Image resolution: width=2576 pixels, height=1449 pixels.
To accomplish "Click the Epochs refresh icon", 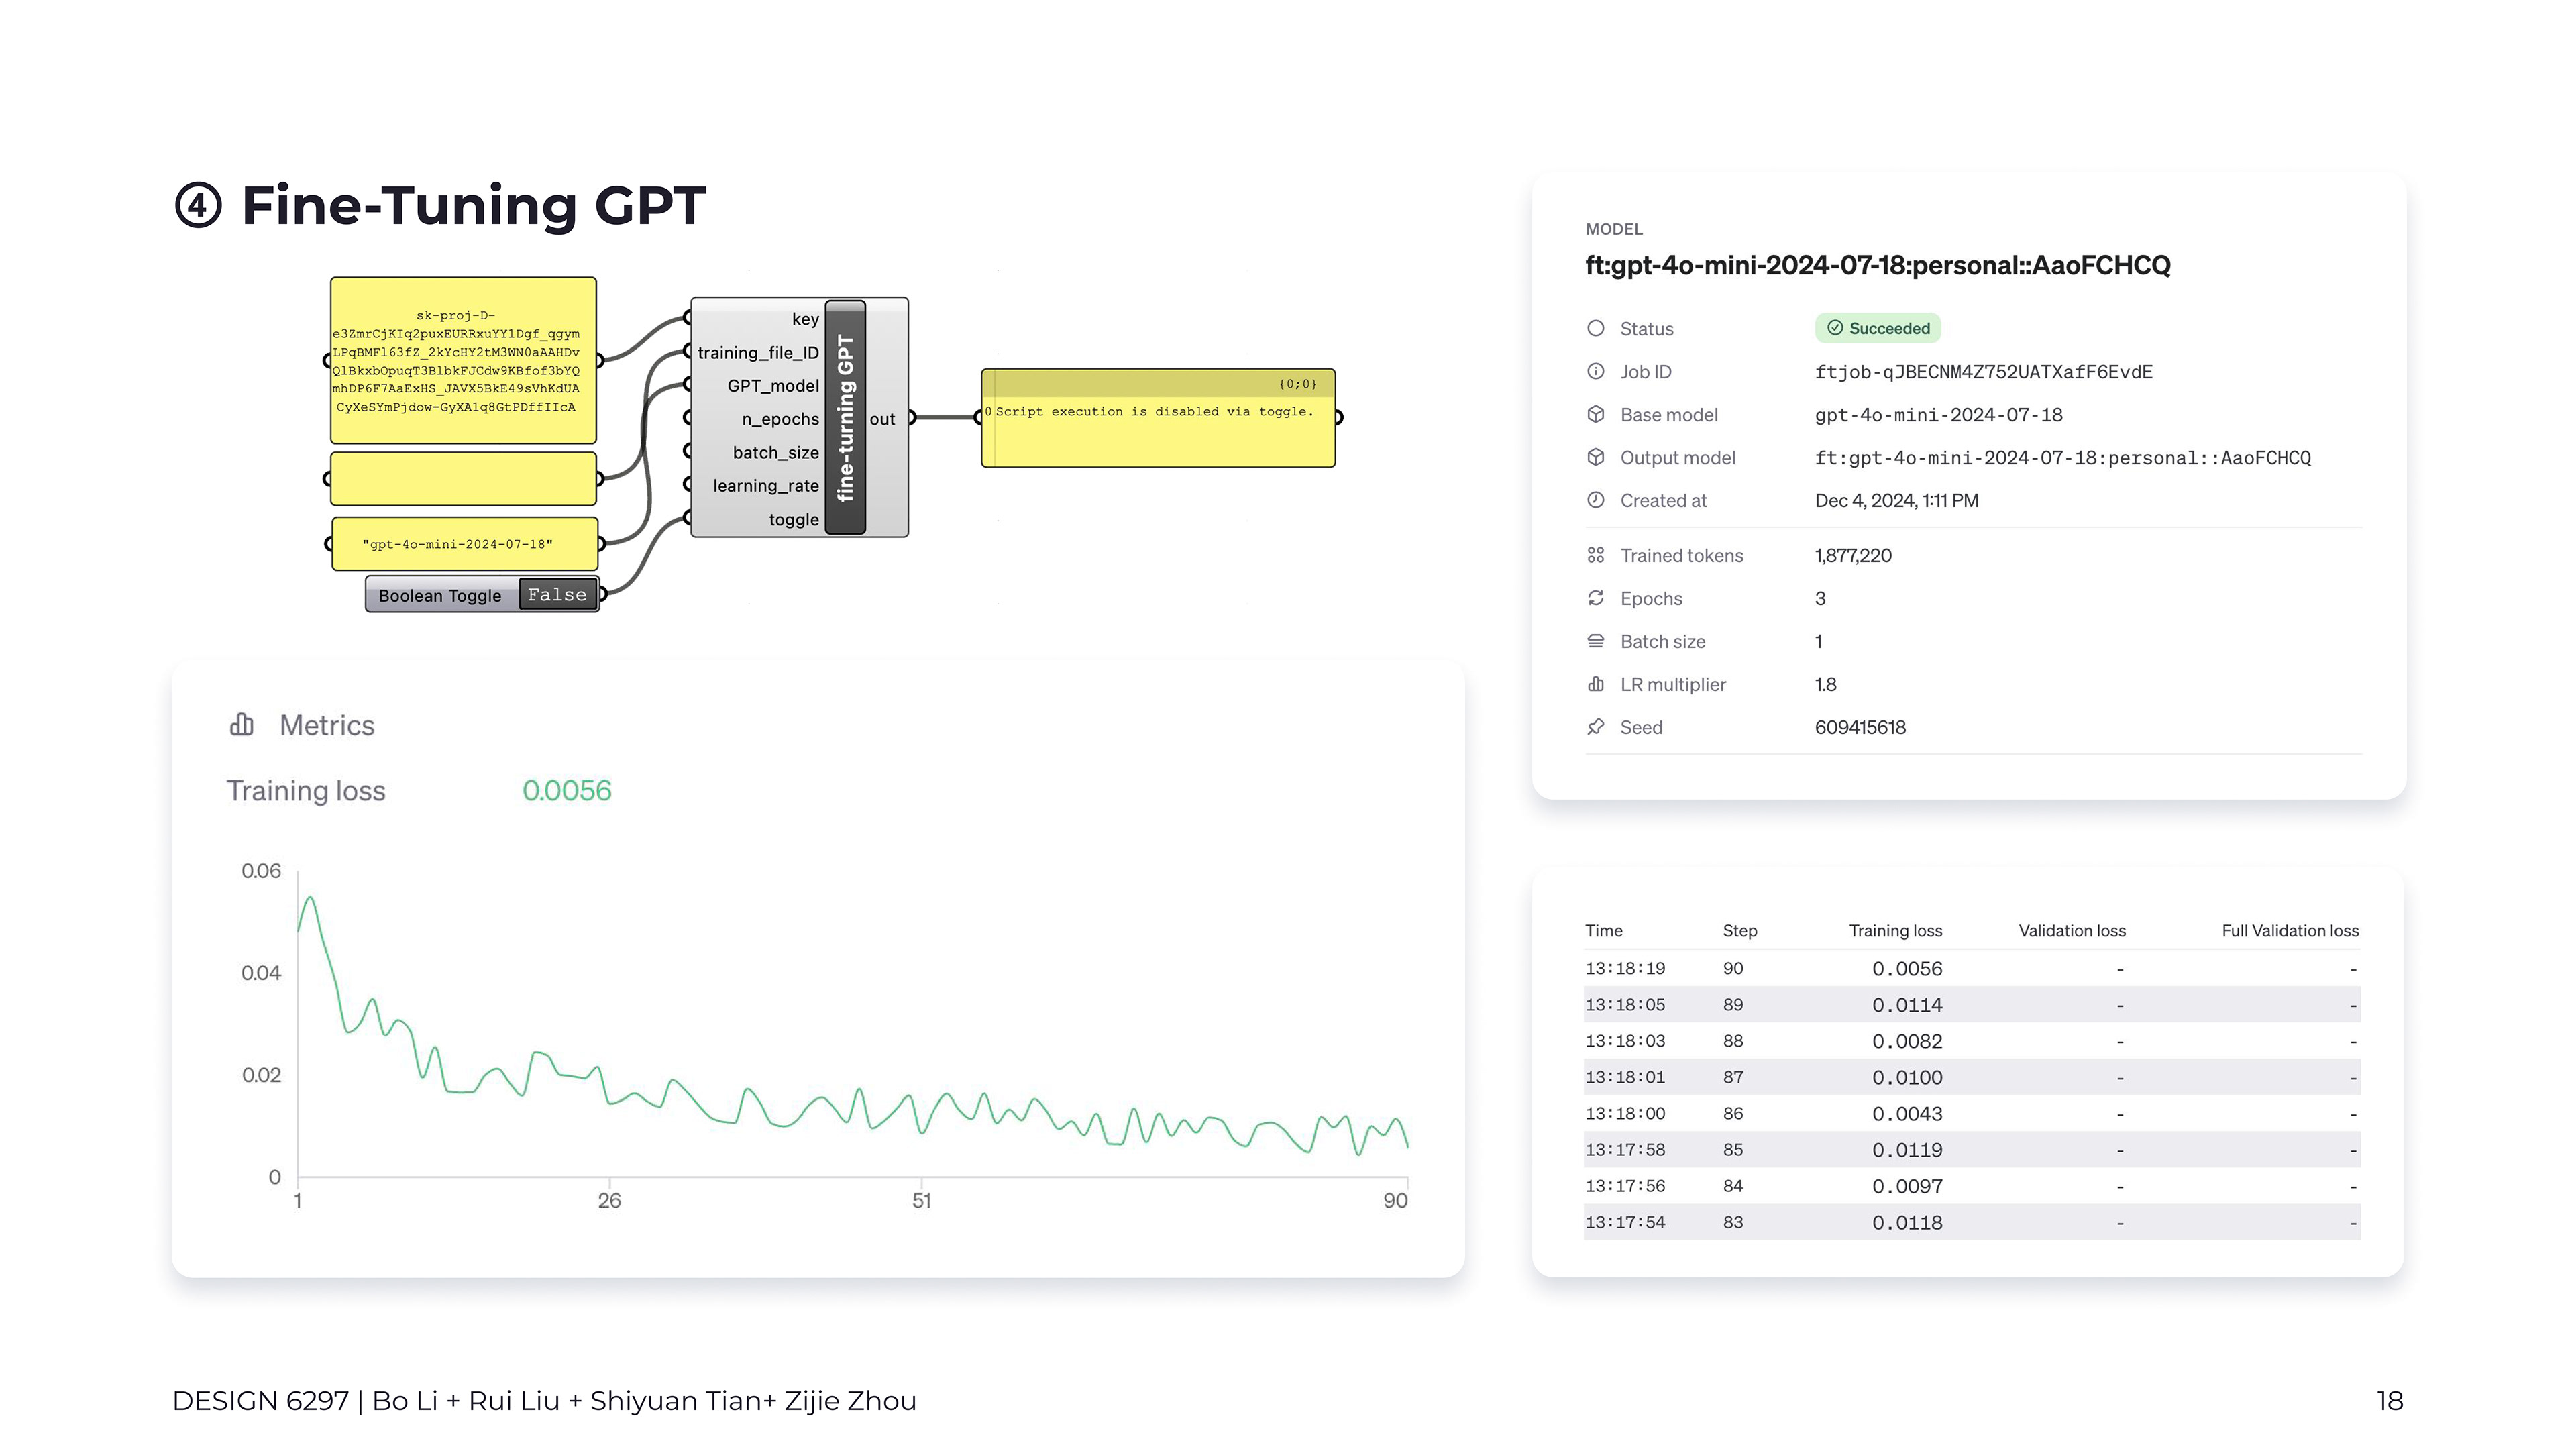I will tap(1595, 598).
